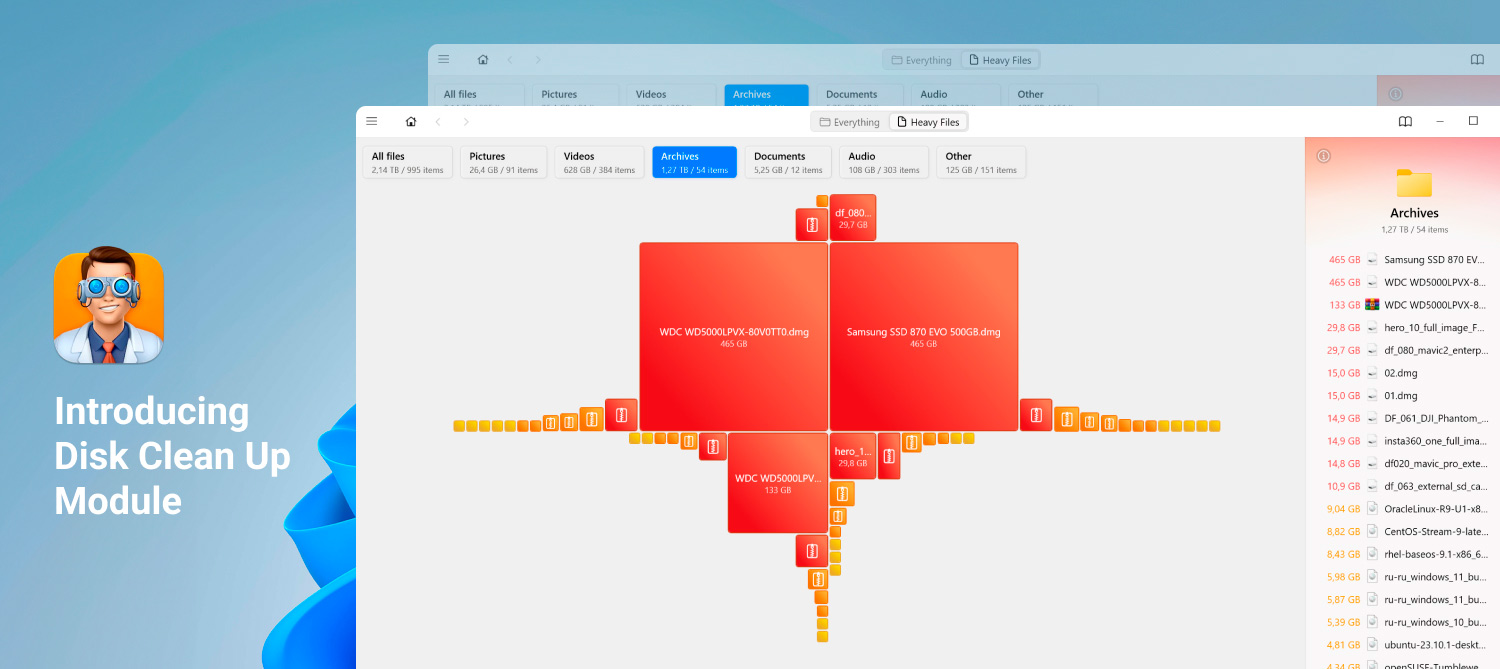Screen dimensions: 1500x669
Task: Select the Pictures category tab
Action: [503, 162]
